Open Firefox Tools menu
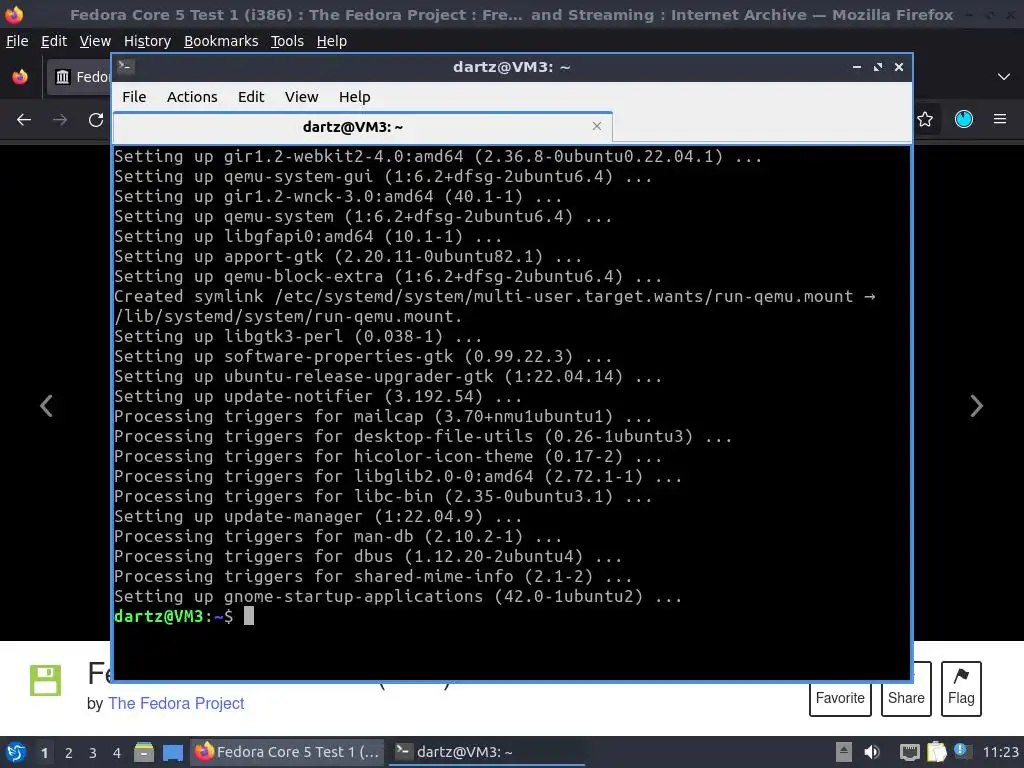The width and height of the screenshot is (1024, 768). pos(287,41)
